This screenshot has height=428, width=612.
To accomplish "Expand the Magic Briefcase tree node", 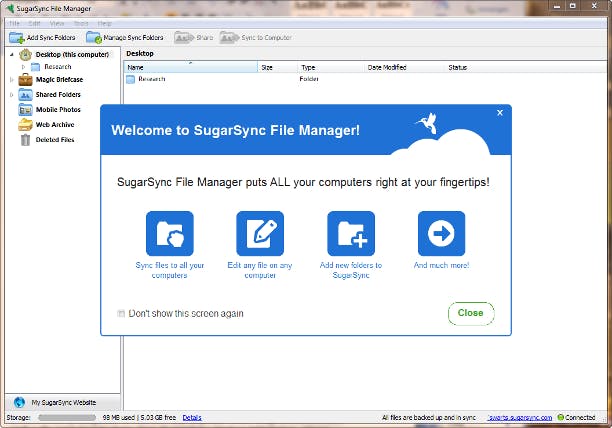I will point(12,80).
